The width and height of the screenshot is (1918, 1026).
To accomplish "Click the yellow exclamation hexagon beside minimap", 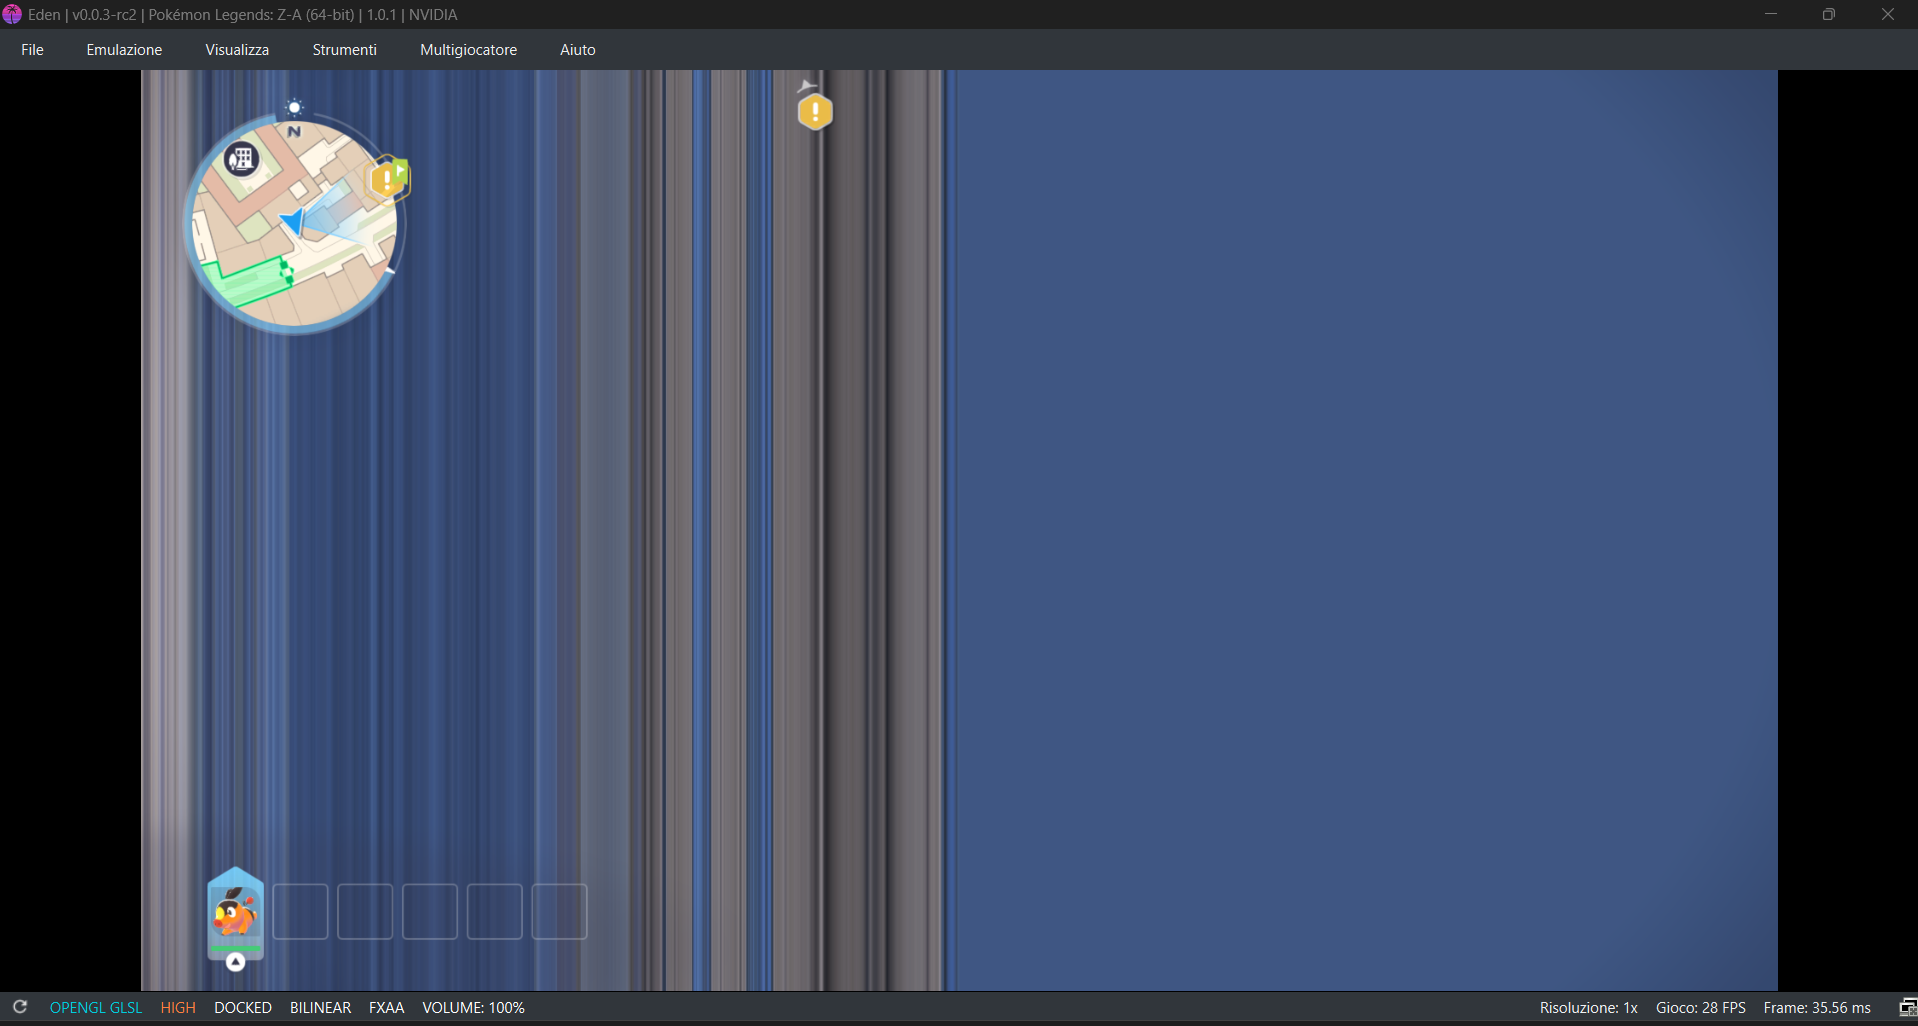I will click(387, 180).
